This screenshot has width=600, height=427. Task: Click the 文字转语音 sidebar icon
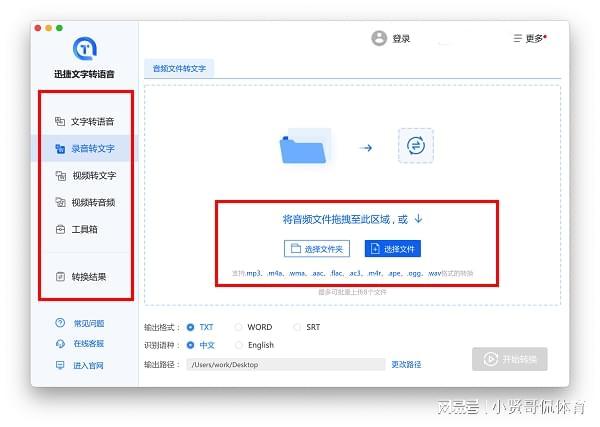click(60, 122)
